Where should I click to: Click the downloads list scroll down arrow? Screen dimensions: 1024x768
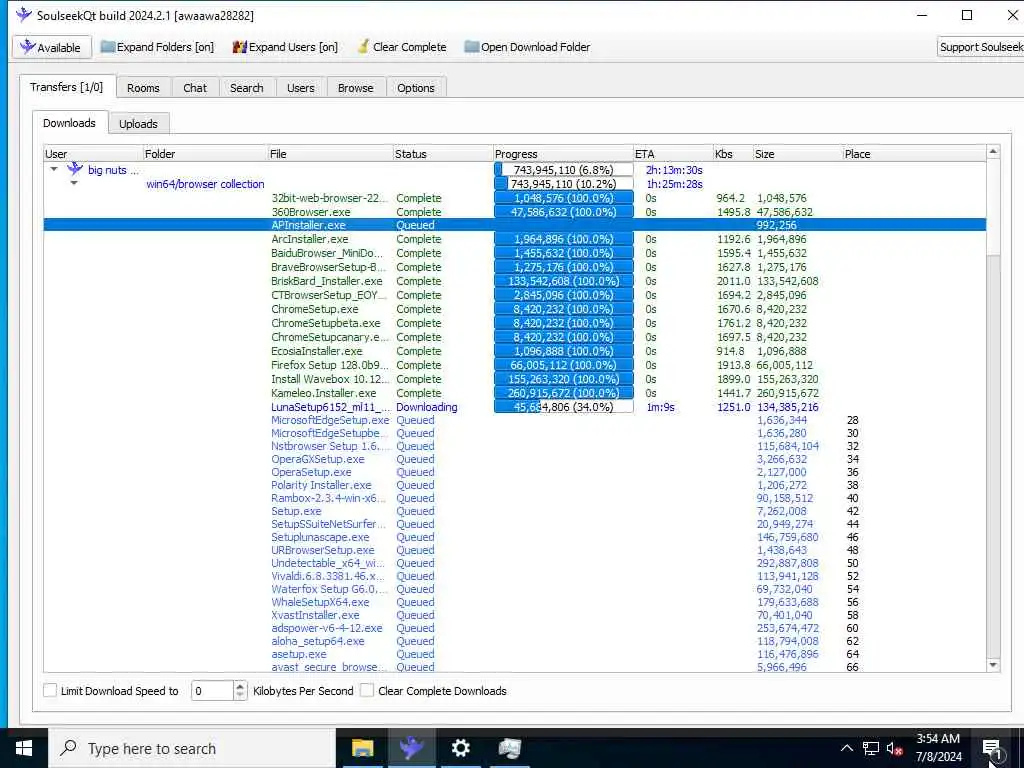pos(993,665)
